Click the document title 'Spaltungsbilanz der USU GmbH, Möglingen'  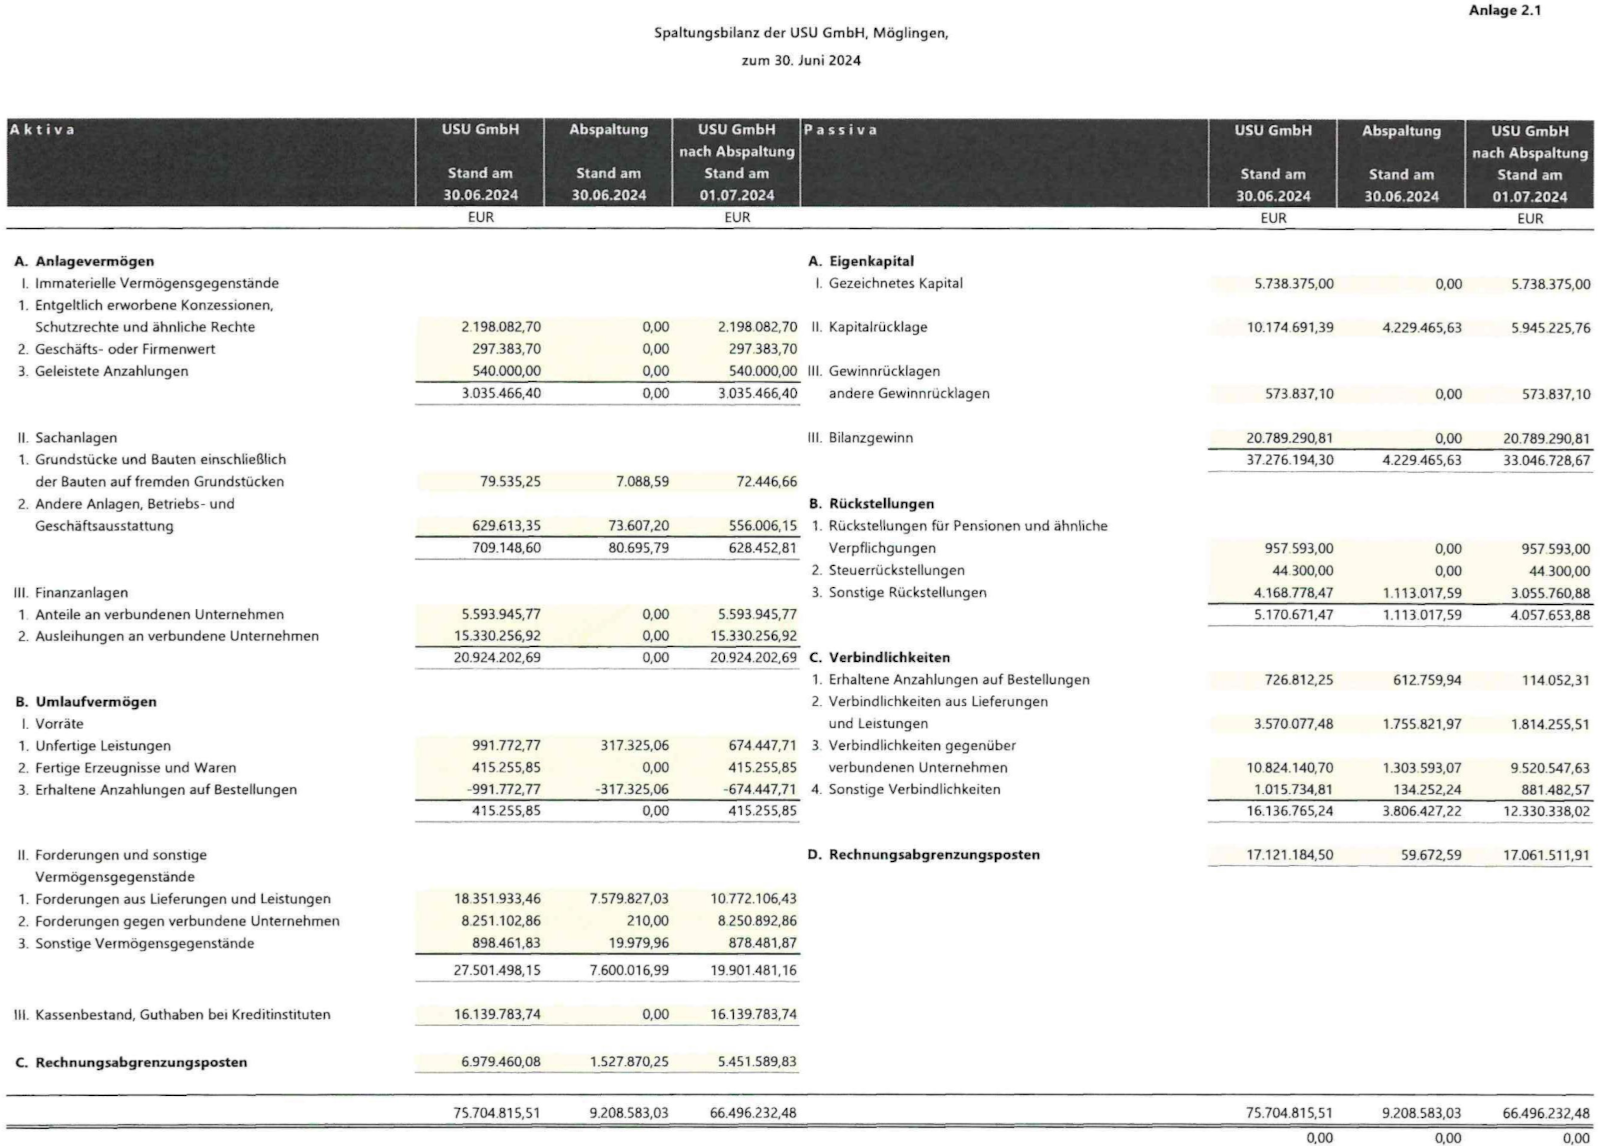pyautogui.click(x=801, y=33)
